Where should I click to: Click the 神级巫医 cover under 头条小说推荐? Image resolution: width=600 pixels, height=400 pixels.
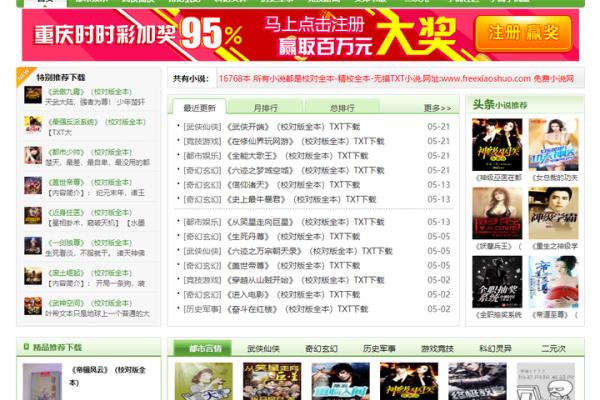coord(497,145)
